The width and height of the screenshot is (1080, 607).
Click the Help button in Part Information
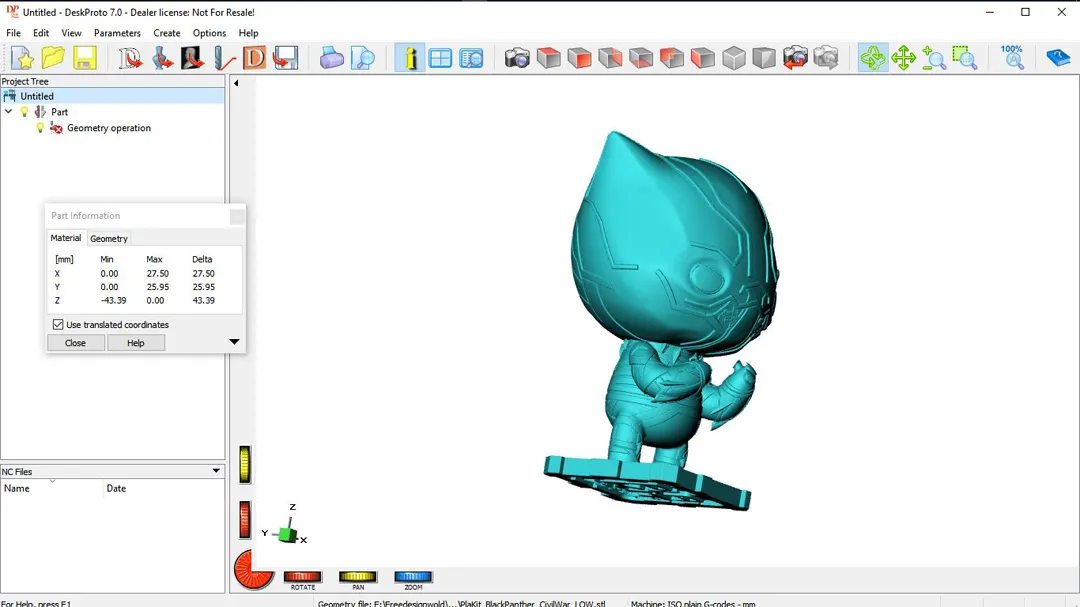point(136,343)
